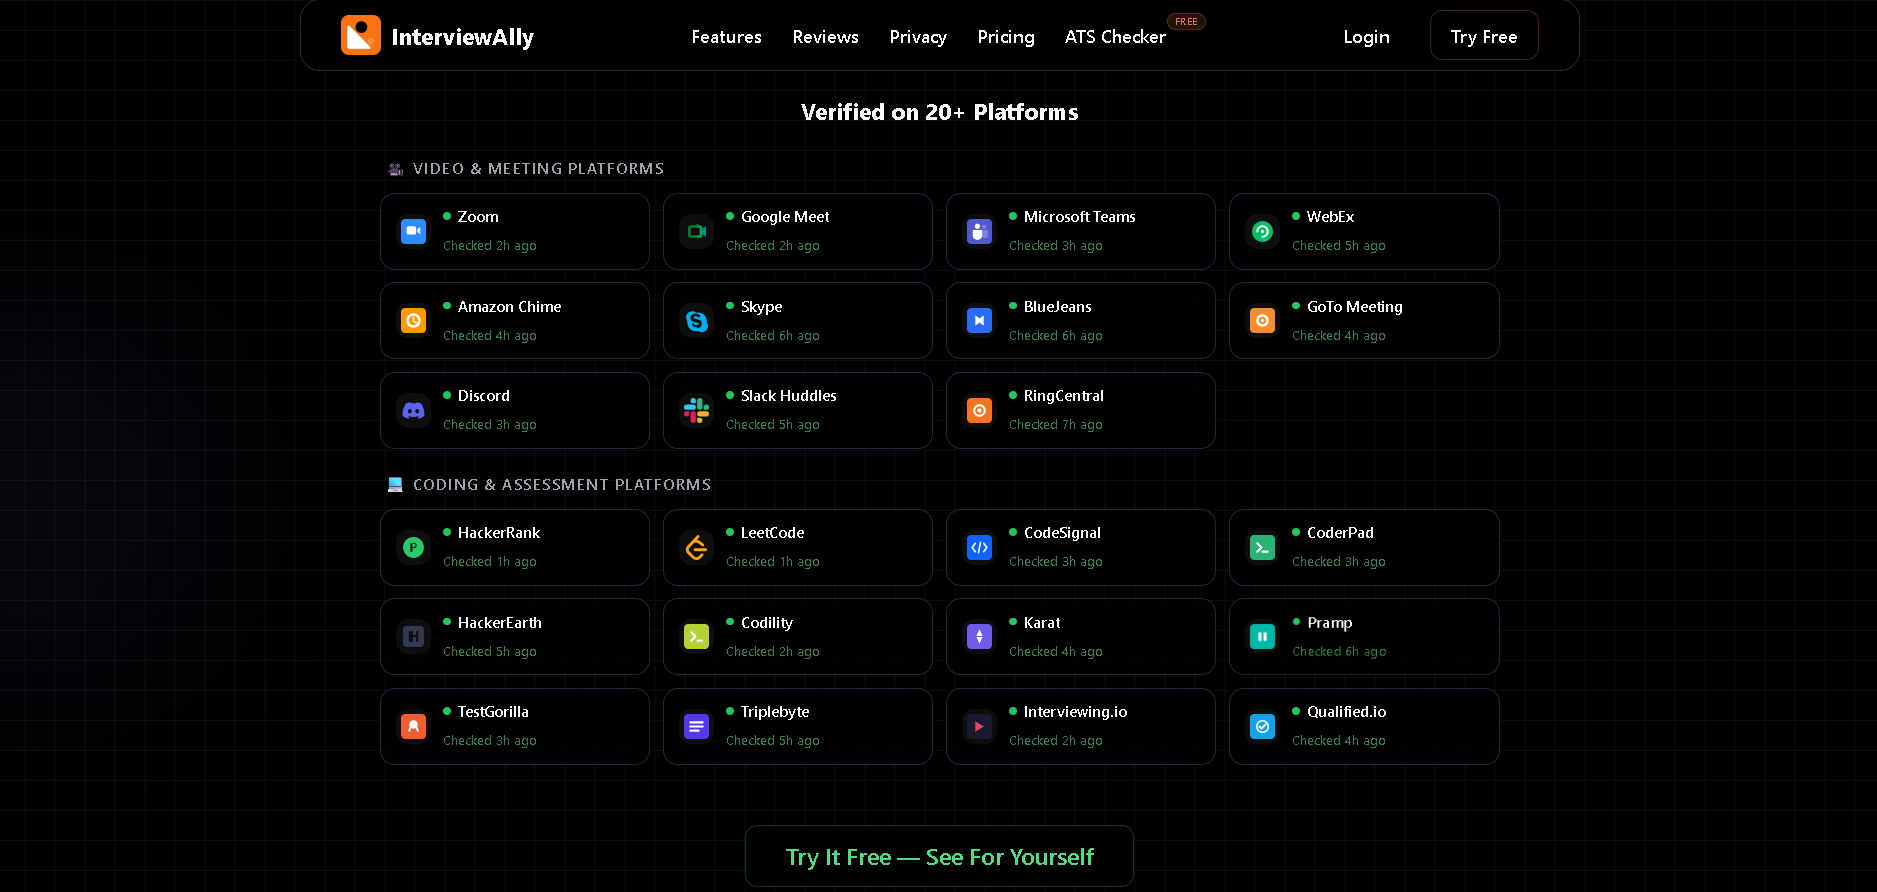Open the ATS Checker nav item
This screenshot has width=1877, height=892.
click(x=1115, y=37)
